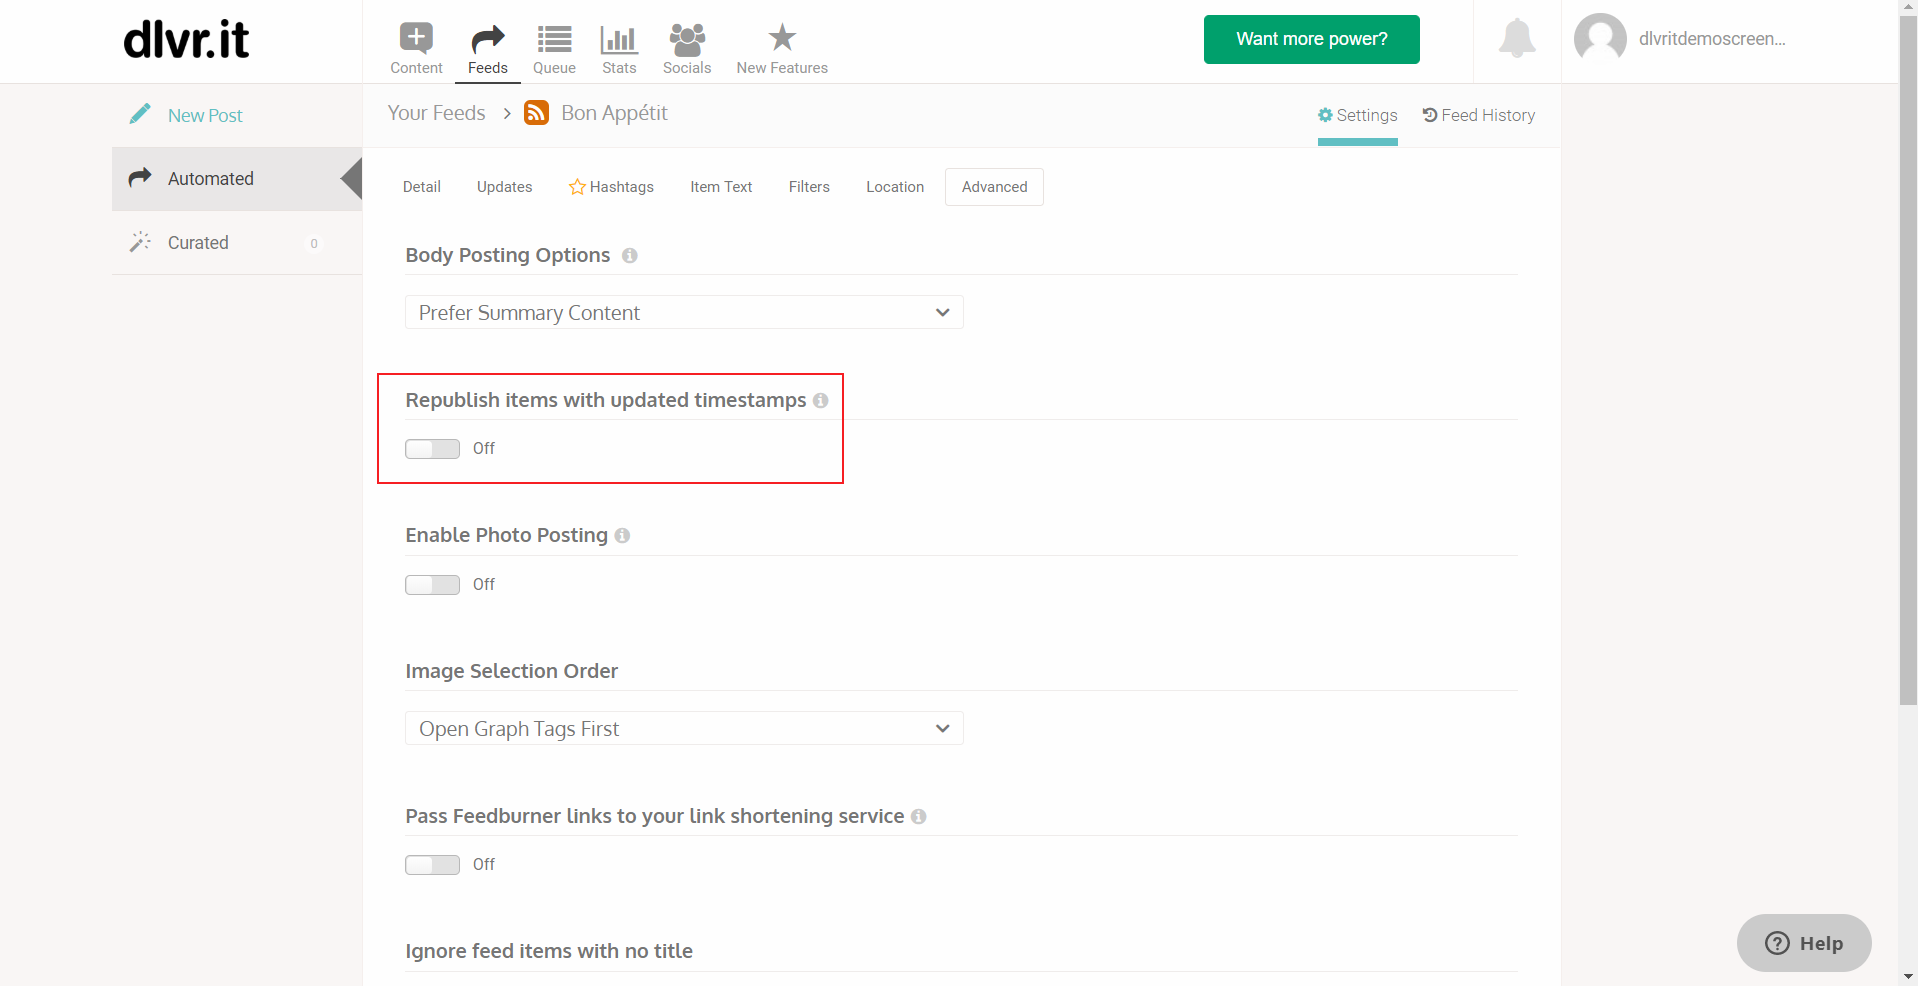Image resolution: width=1918 pixels, height=986 pixels.
Task: Show info for Pass Feedburner links
Action: click(x=918, y=817)
